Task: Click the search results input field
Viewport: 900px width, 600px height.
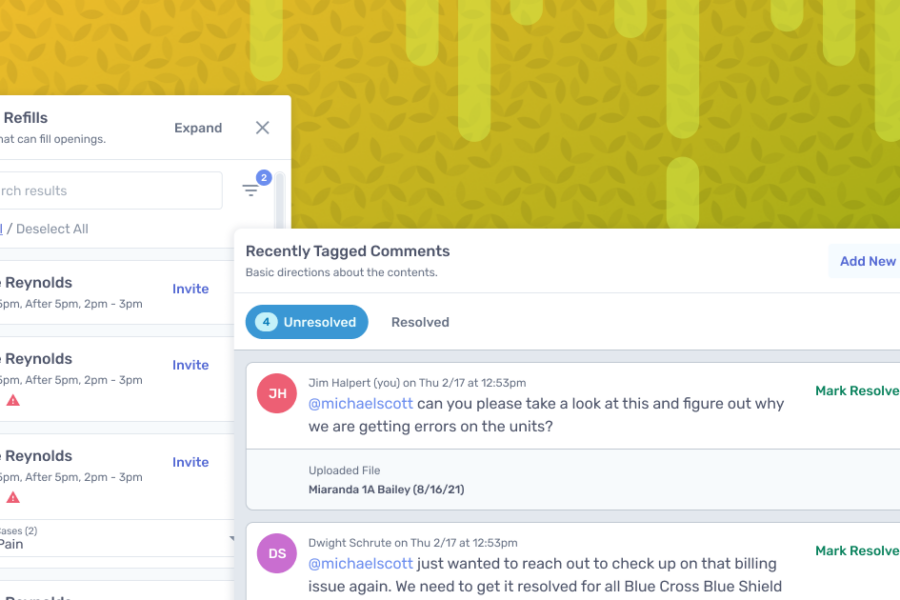Action: tap(110, 190)
